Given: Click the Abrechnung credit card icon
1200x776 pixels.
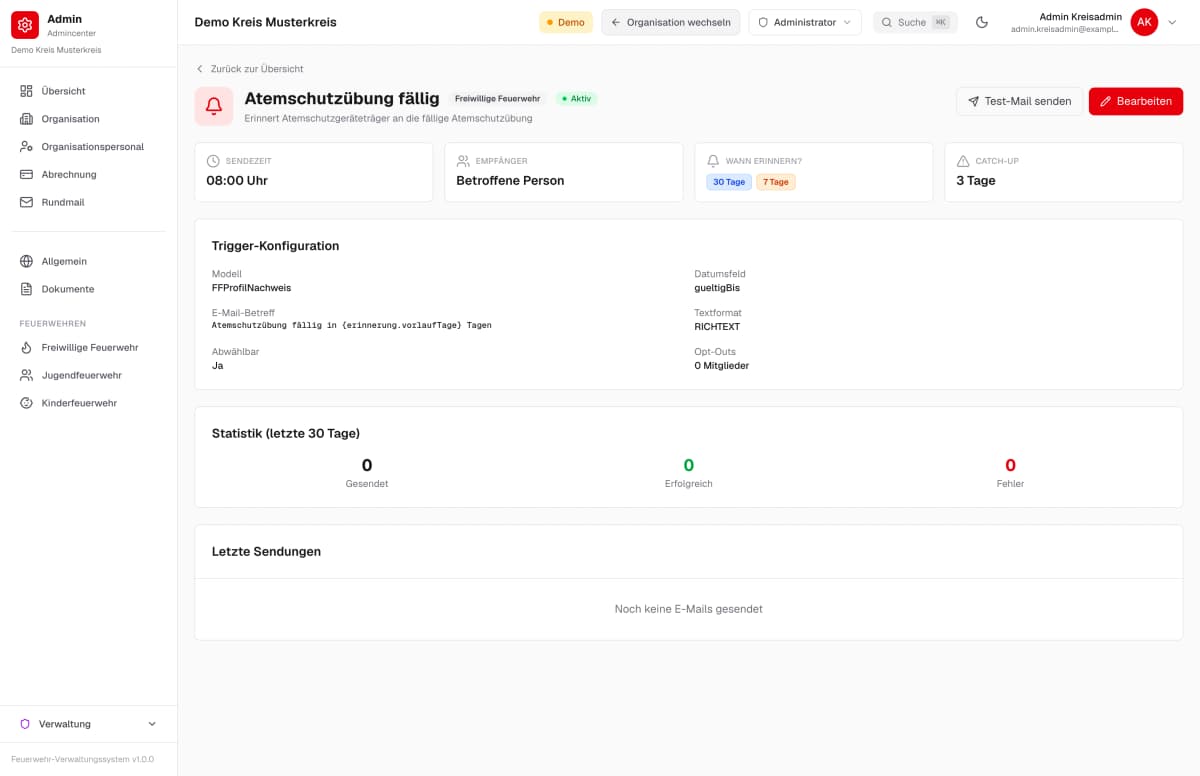Looking at the screenshot, I should [x=26, y=175].
